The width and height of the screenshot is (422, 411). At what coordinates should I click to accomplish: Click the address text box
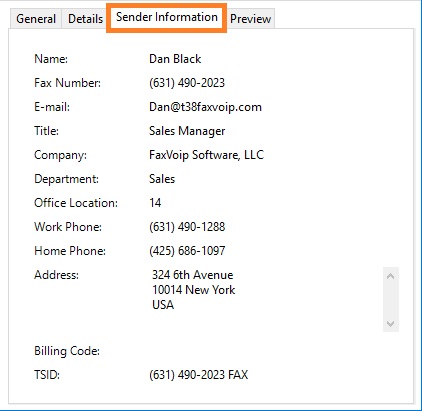click(266, 299)
